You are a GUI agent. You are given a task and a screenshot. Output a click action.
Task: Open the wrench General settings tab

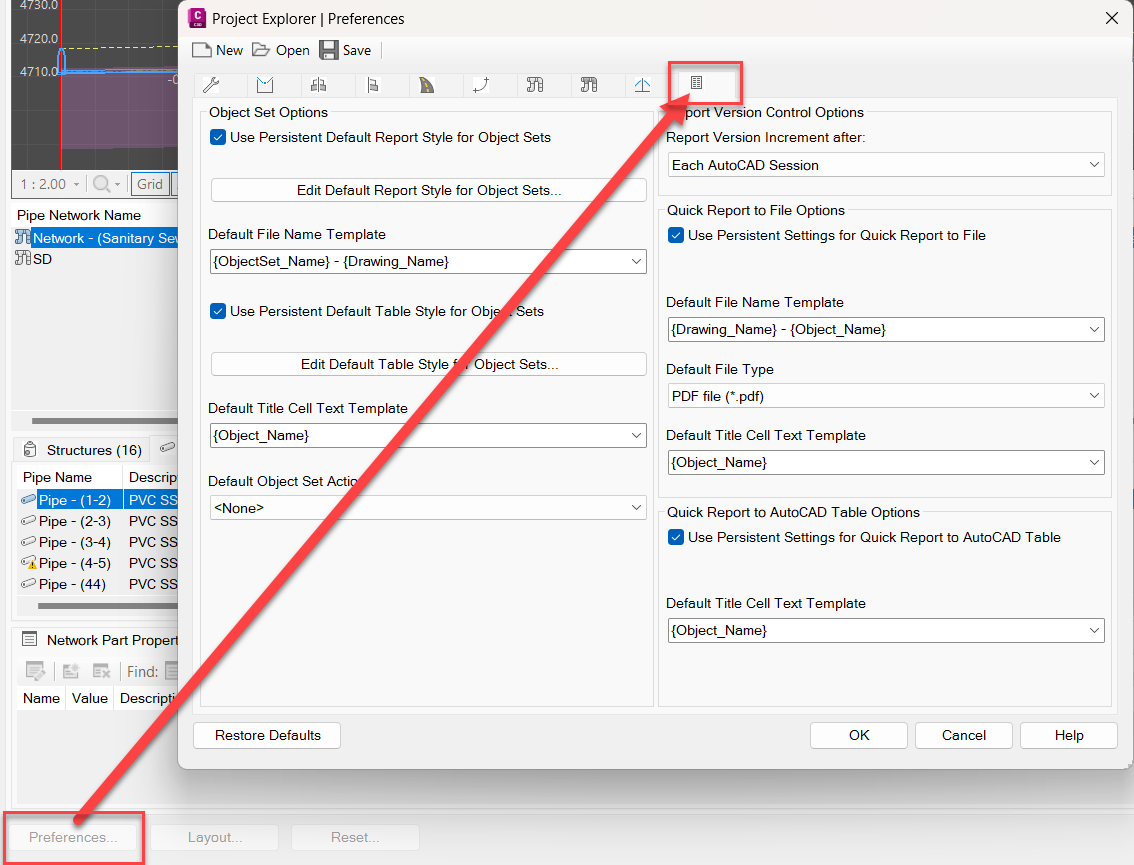click(x=212, y=85)
